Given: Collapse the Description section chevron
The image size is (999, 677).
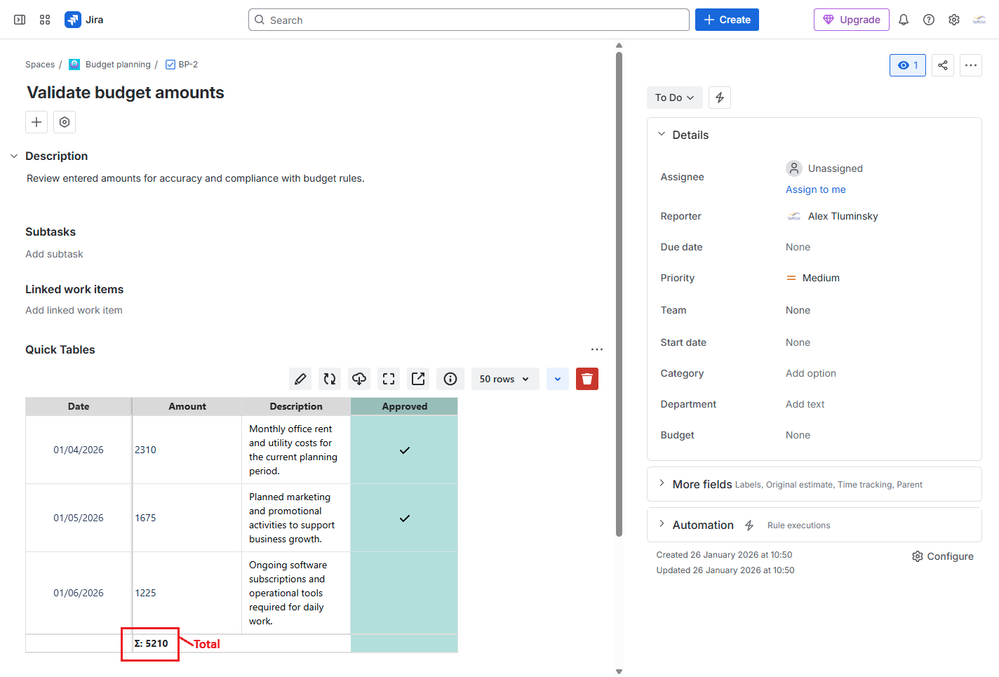Looking at the screenshot, I should point(14,156).
